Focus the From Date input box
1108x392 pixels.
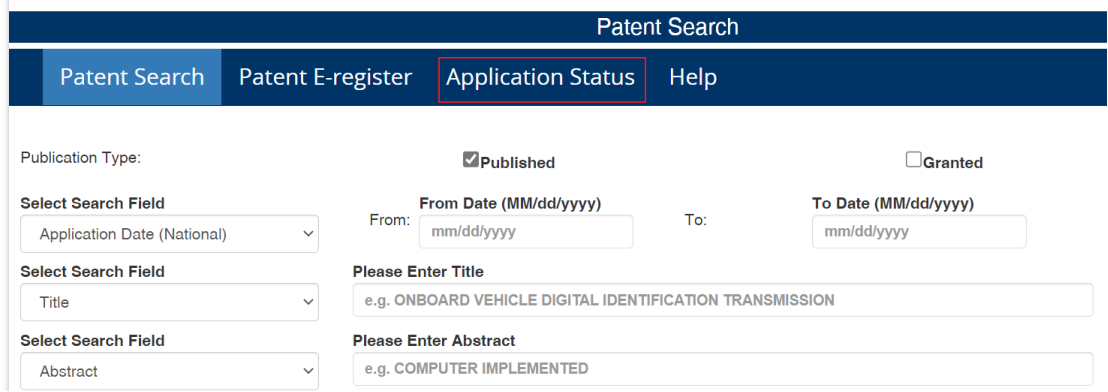click(x=526, y=232)
